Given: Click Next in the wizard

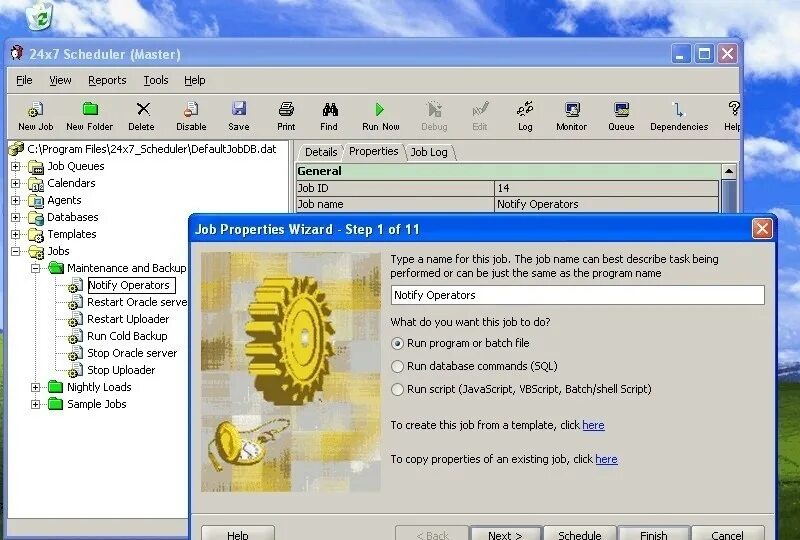Looking at the screenshot, I should 505,533.
